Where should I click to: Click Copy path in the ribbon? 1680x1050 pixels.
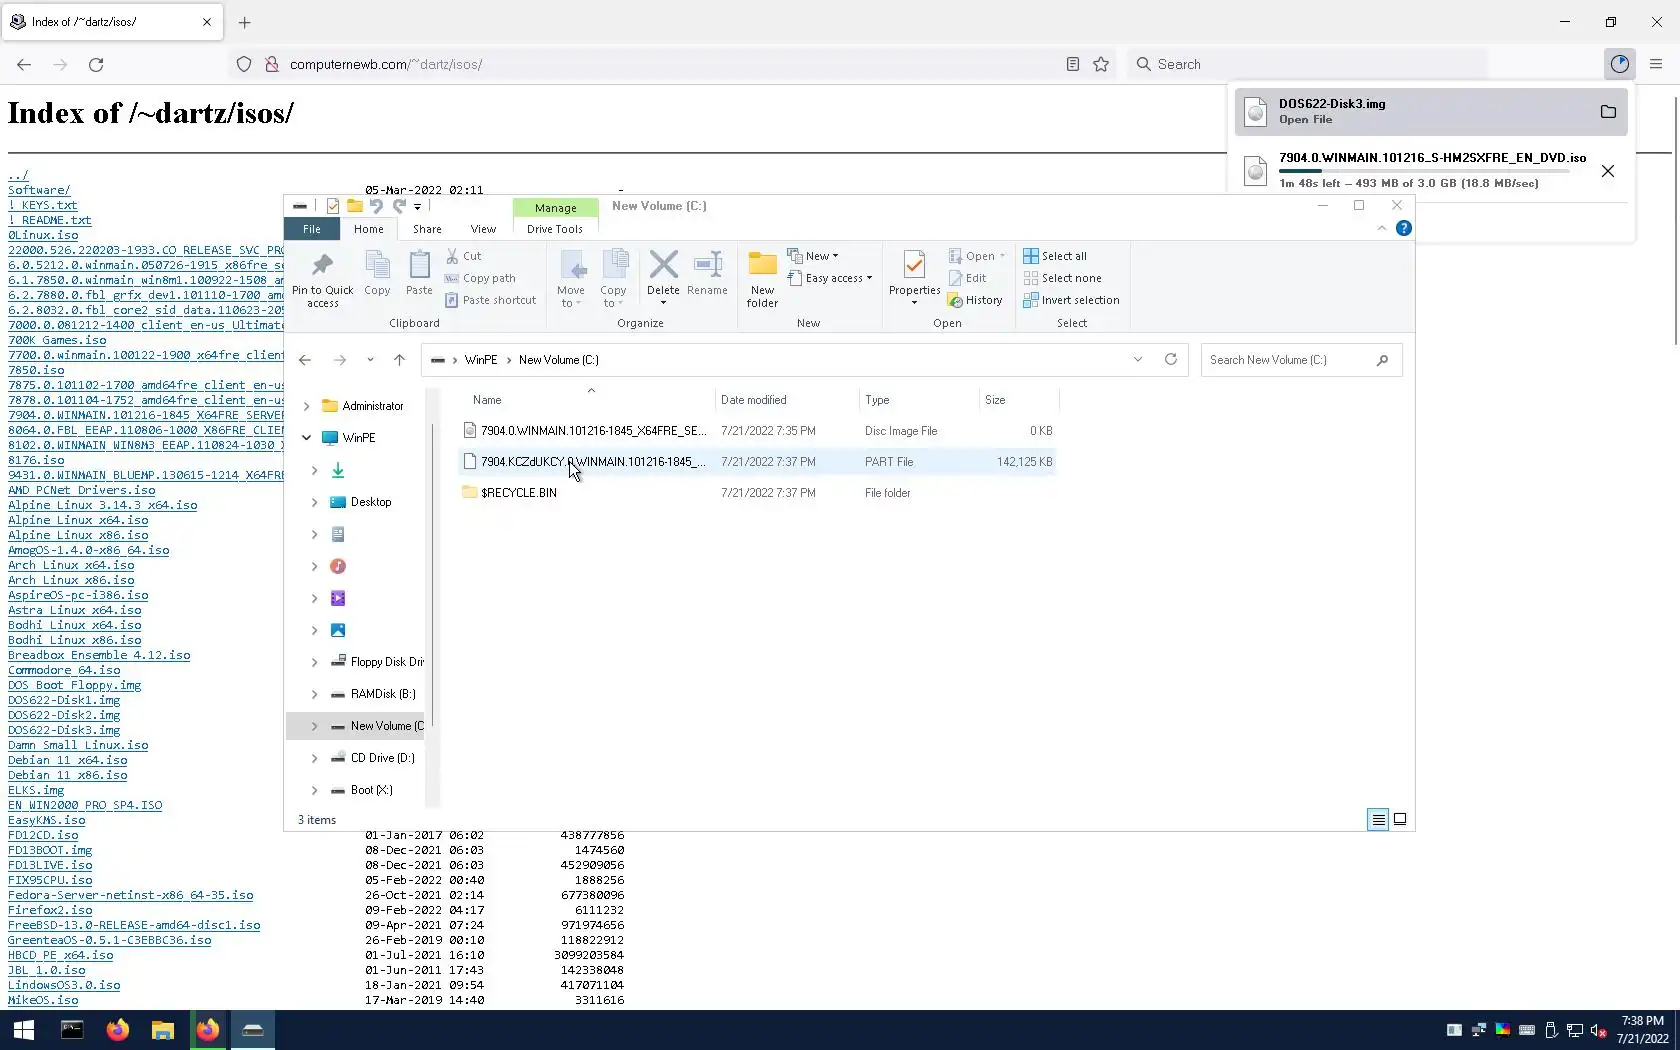click(x=480, y=278)
